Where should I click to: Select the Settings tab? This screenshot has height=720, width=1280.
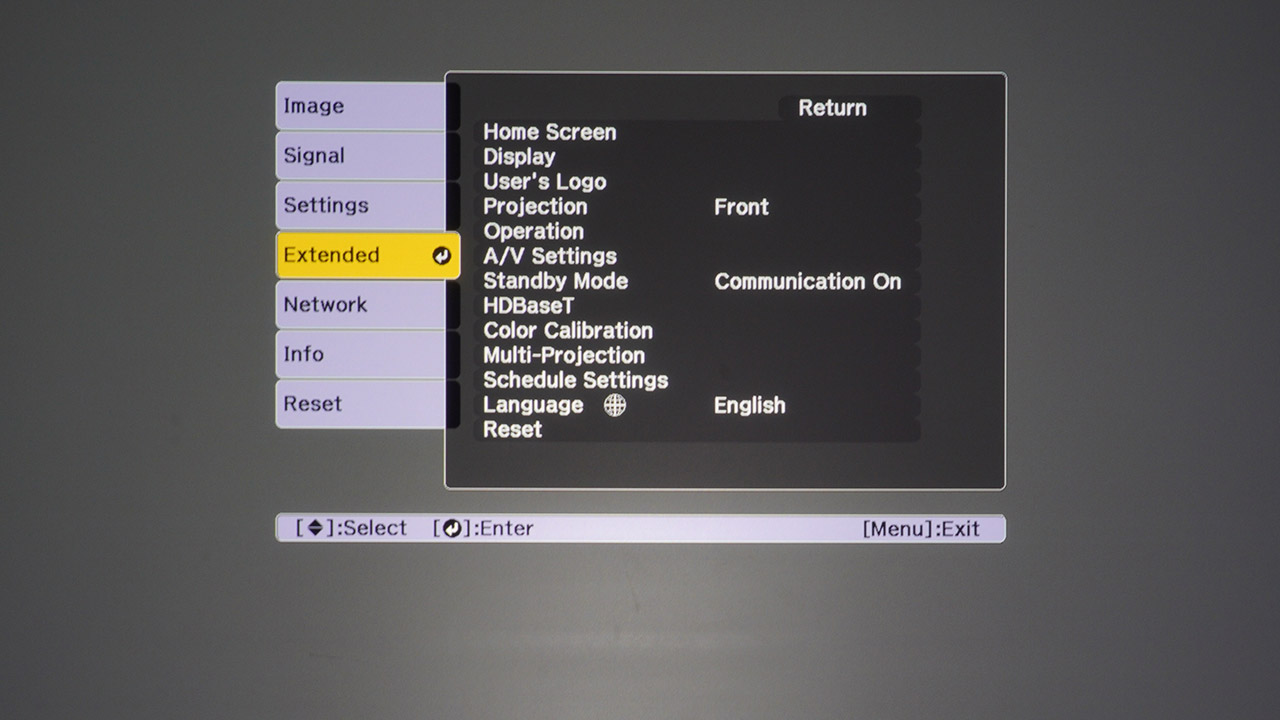(360, 205)
